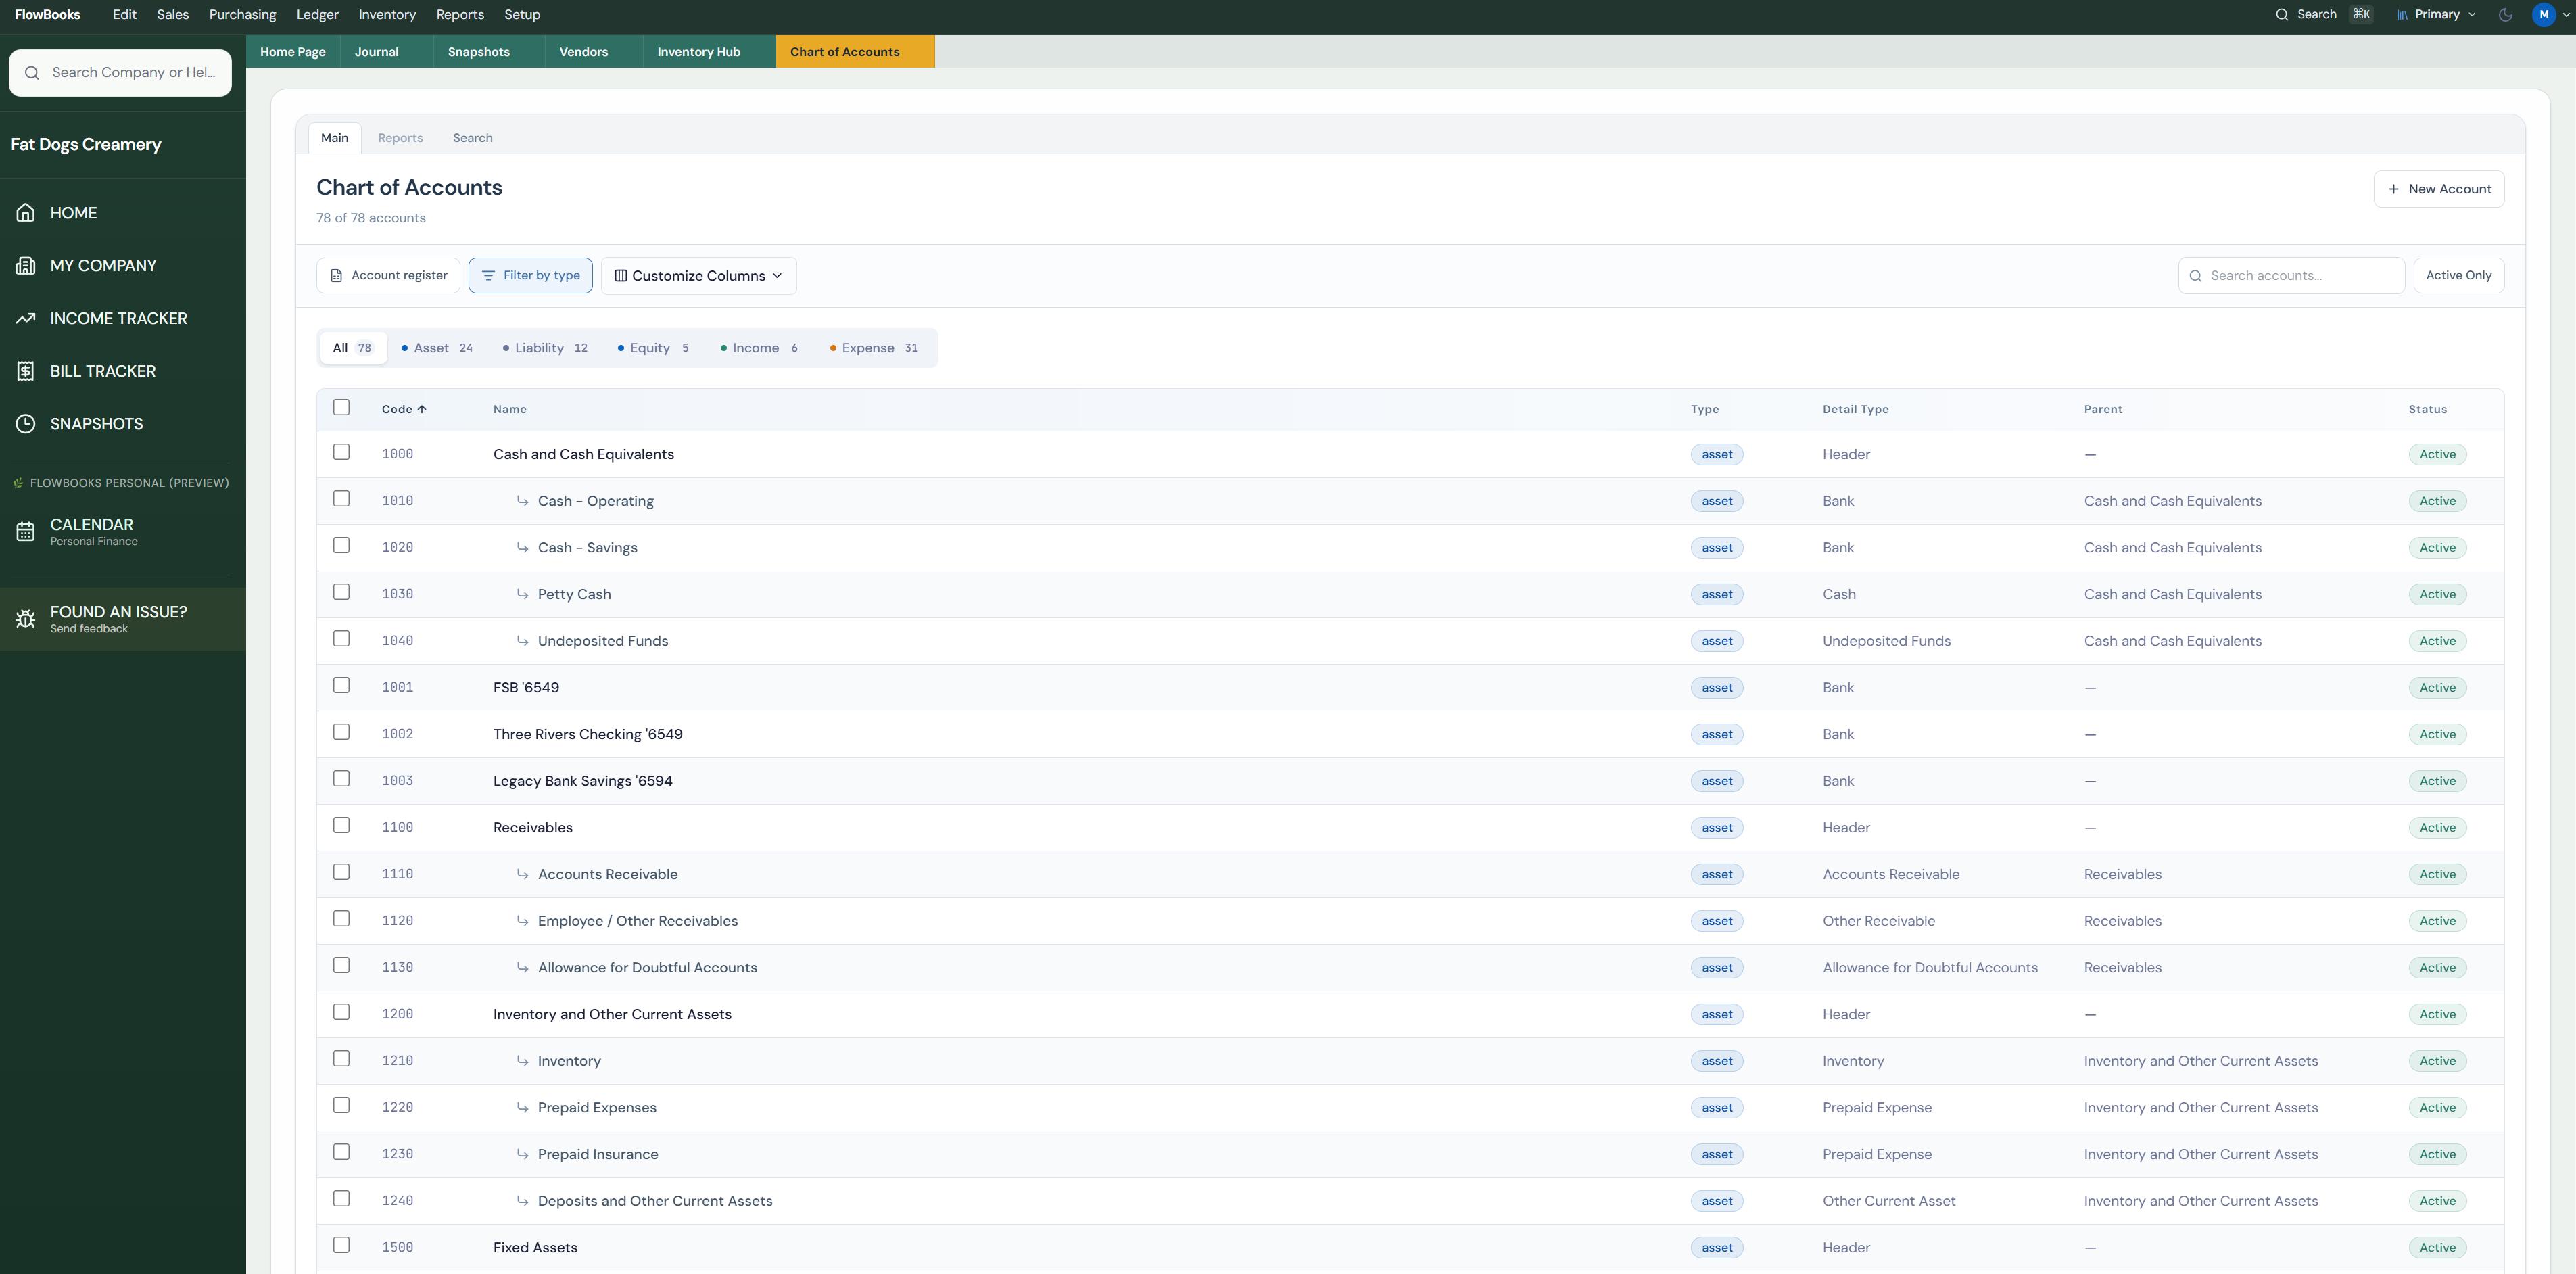This screenshot has width=2576, height=1274.
Task: Select the Home icon in the sidebar
Action: [26, 212]
